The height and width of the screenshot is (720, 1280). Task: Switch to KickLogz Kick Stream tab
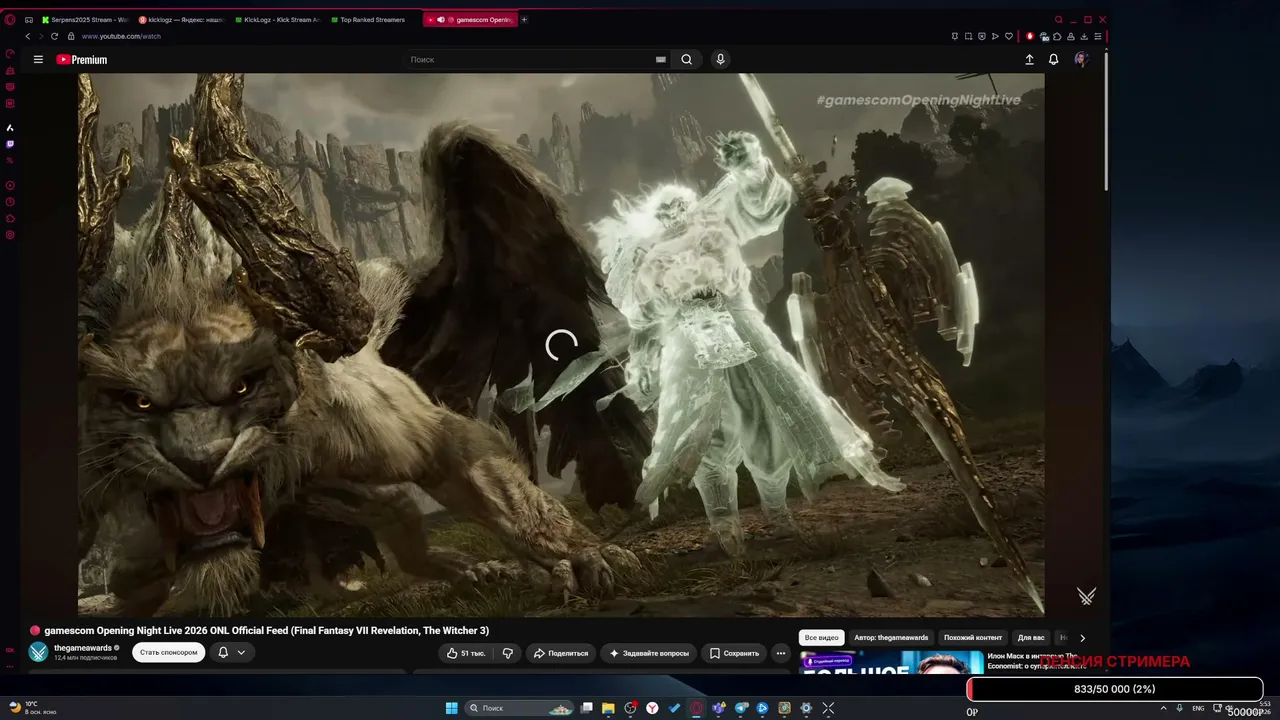[277, 20]
